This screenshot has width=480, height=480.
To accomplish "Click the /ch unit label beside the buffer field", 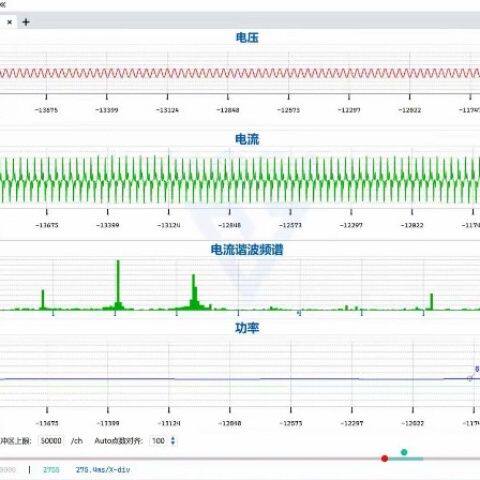I will coord(77,441).
